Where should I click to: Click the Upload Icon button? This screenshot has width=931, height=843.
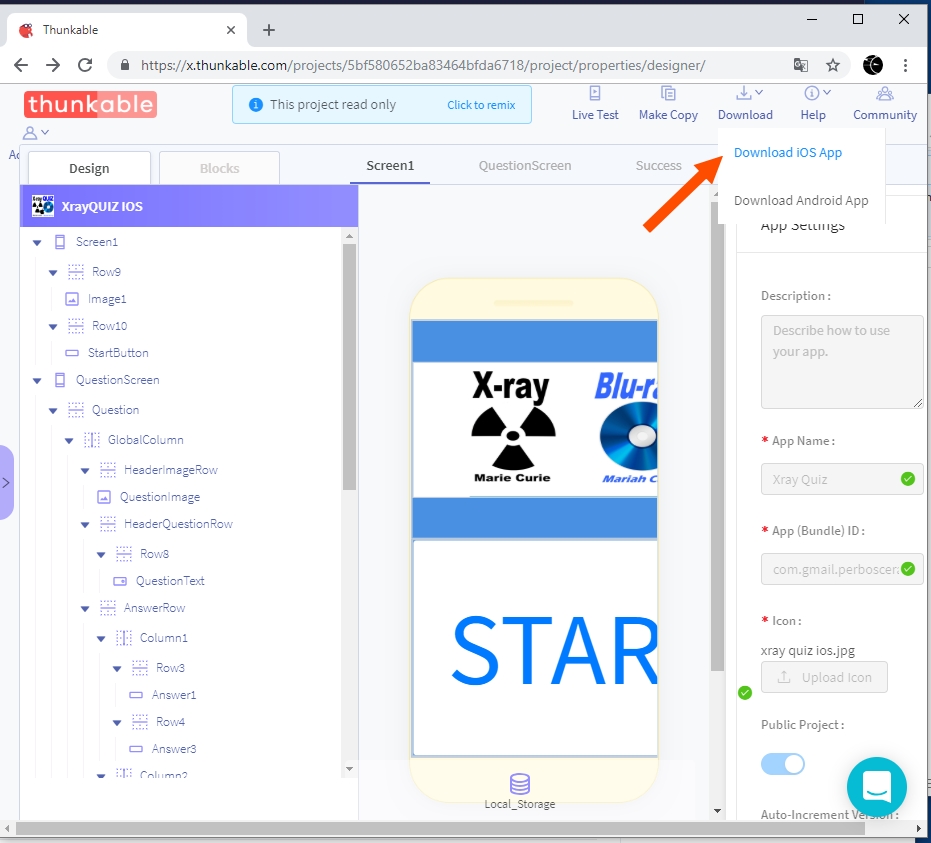tap(824, 677)
